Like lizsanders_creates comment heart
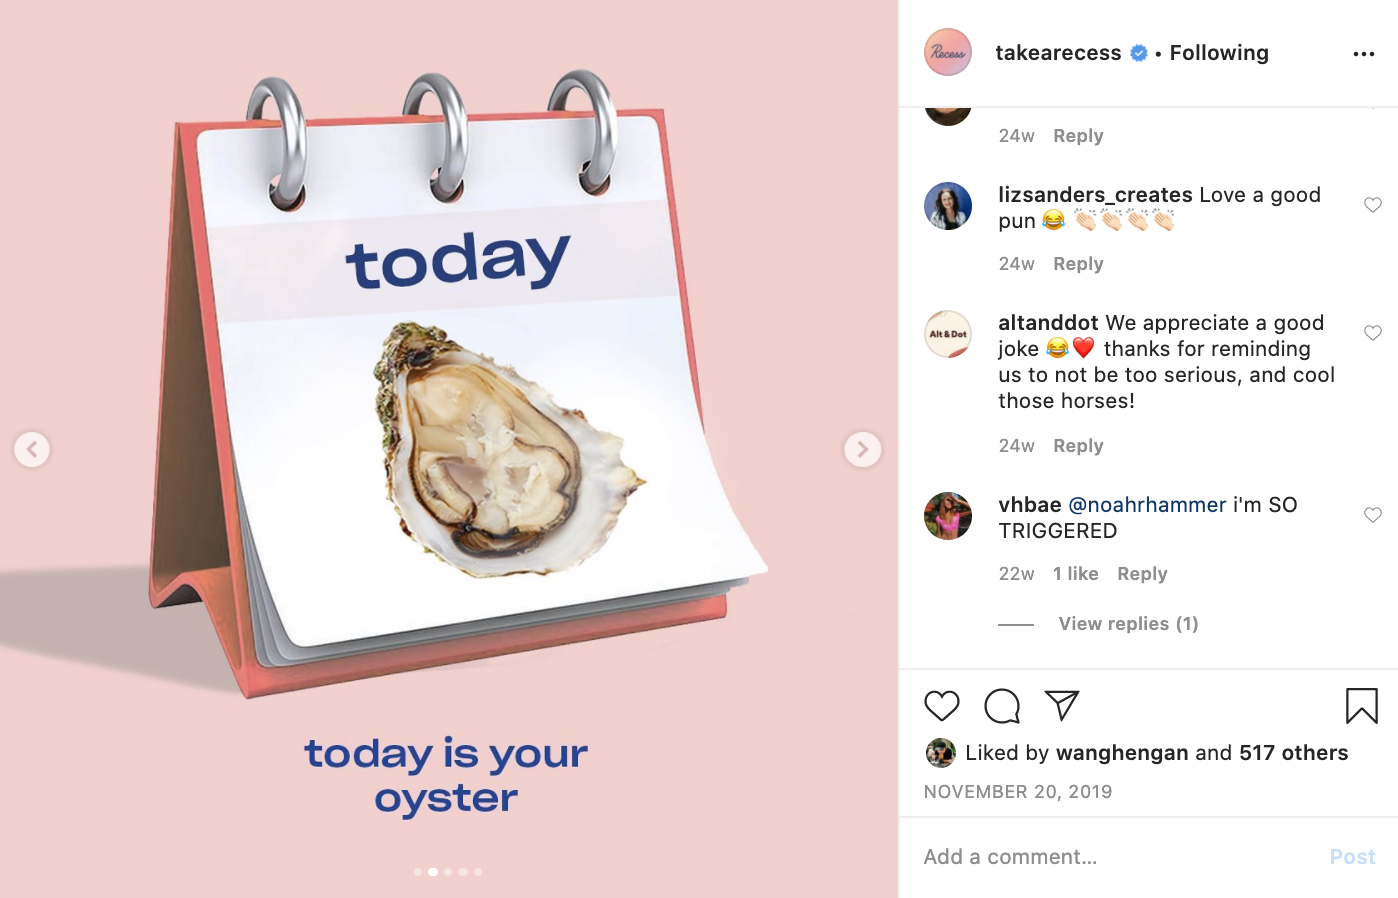 pos(1372,205)
